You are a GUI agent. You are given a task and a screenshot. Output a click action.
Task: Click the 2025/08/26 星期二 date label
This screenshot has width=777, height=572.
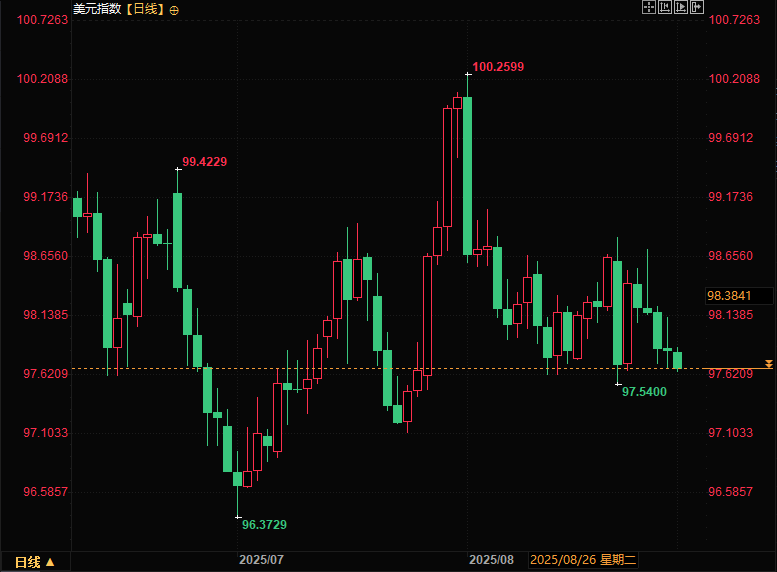583,560
